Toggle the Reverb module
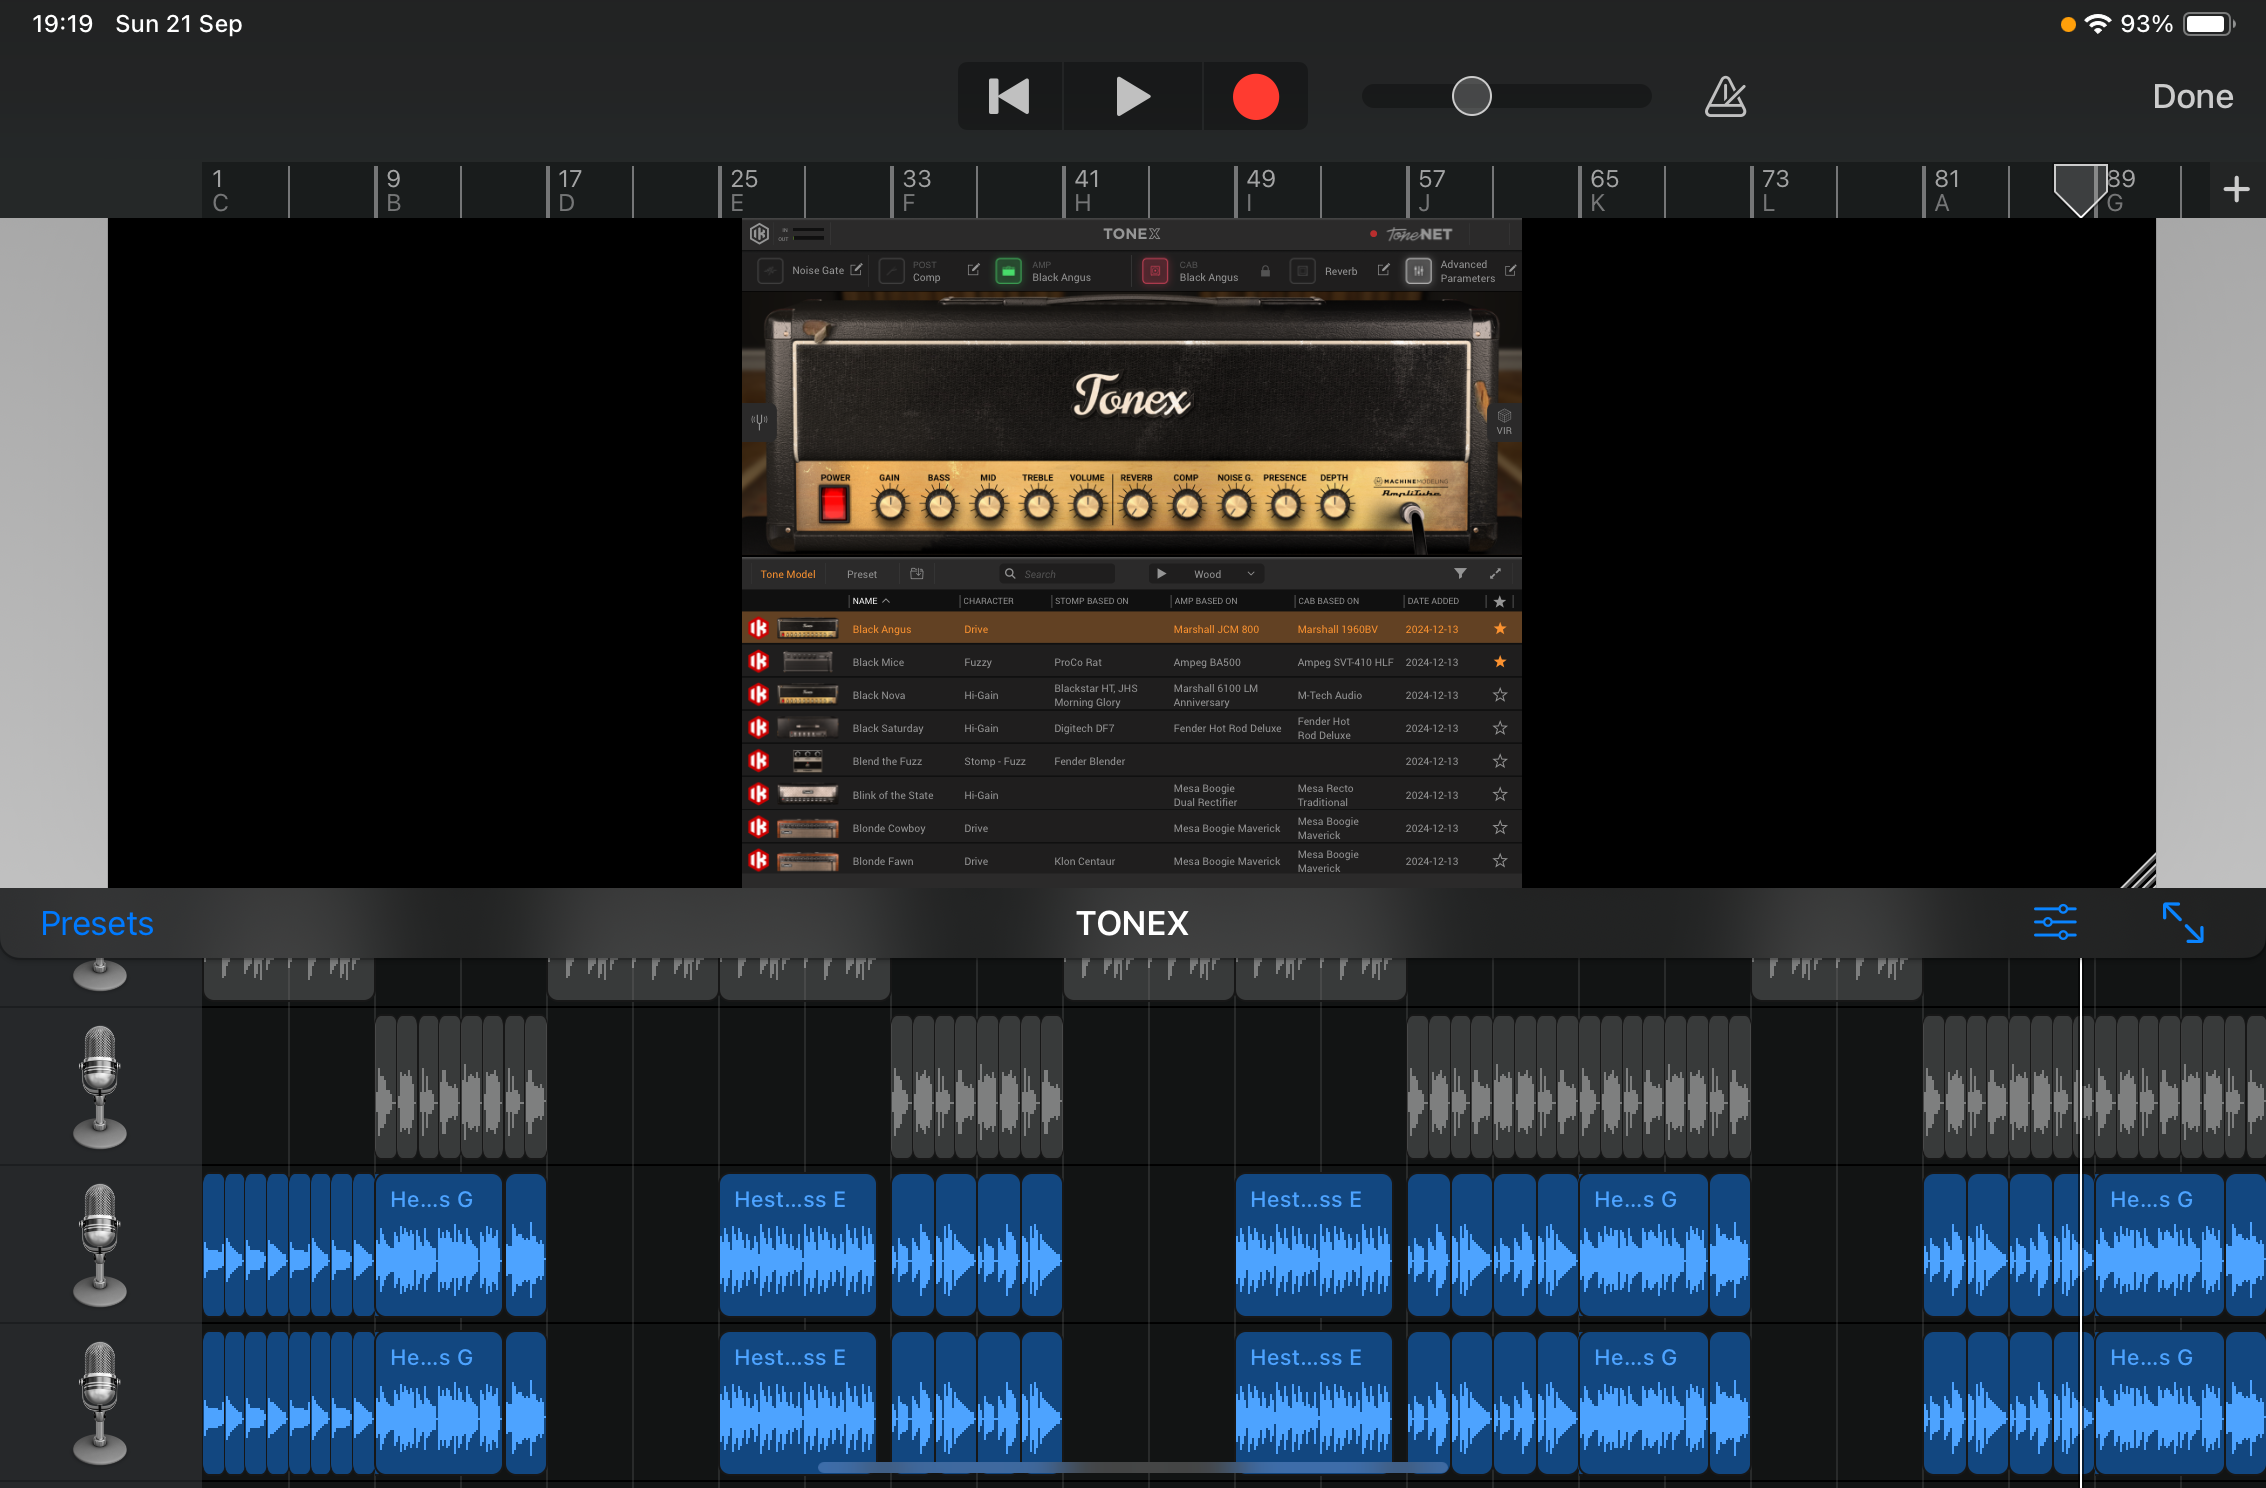This screenshot has height=1488, width=2266. point(1303,271)
